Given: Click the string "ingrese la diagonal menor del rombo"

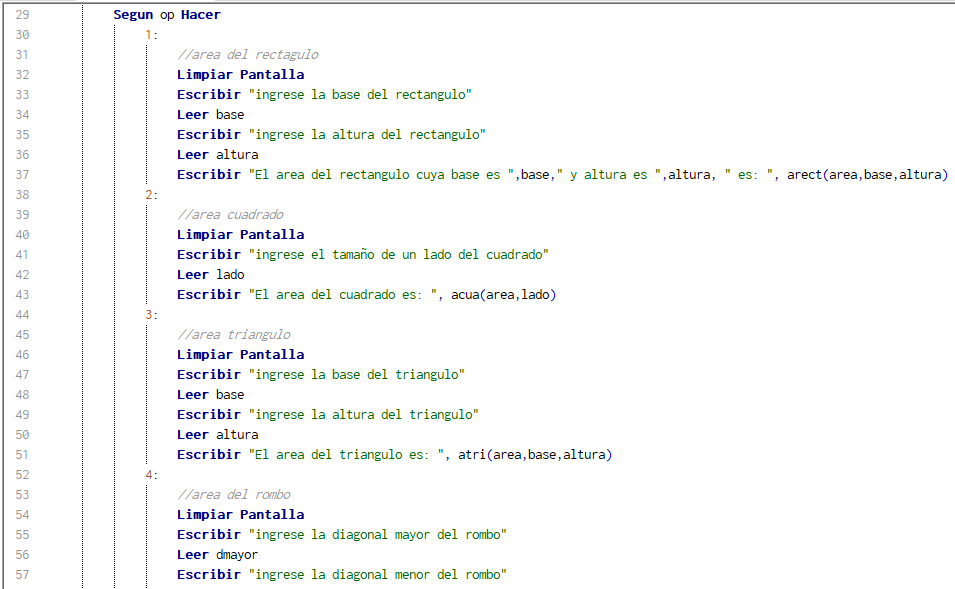Looking at the screenshot, I should 378,575.
